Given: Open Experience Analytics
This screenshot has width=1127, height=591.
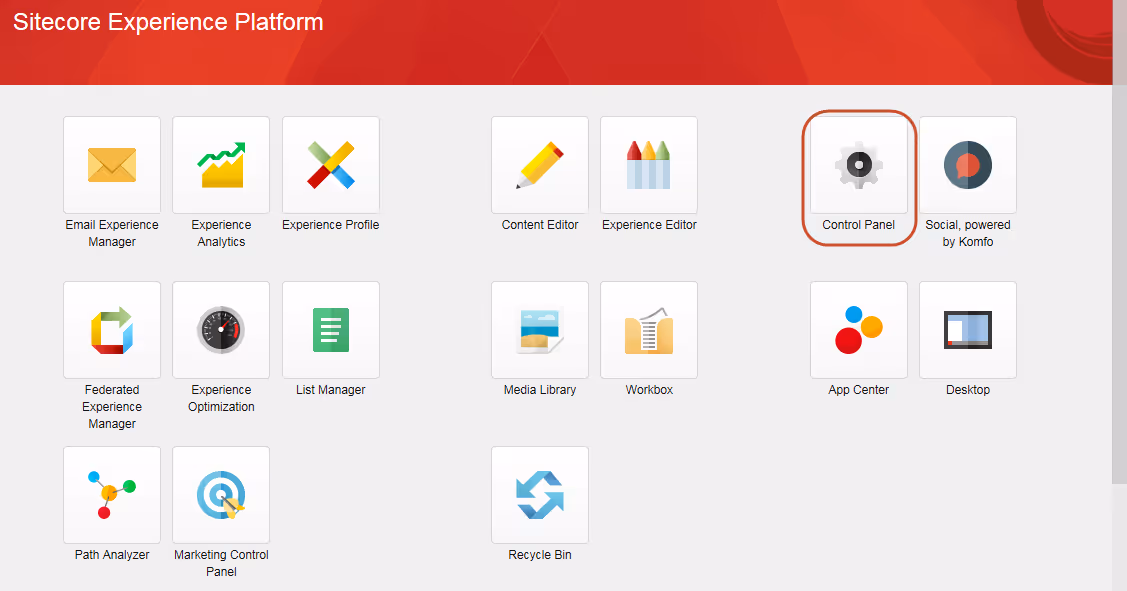Looking at the screenshot, I should point(220,164).
